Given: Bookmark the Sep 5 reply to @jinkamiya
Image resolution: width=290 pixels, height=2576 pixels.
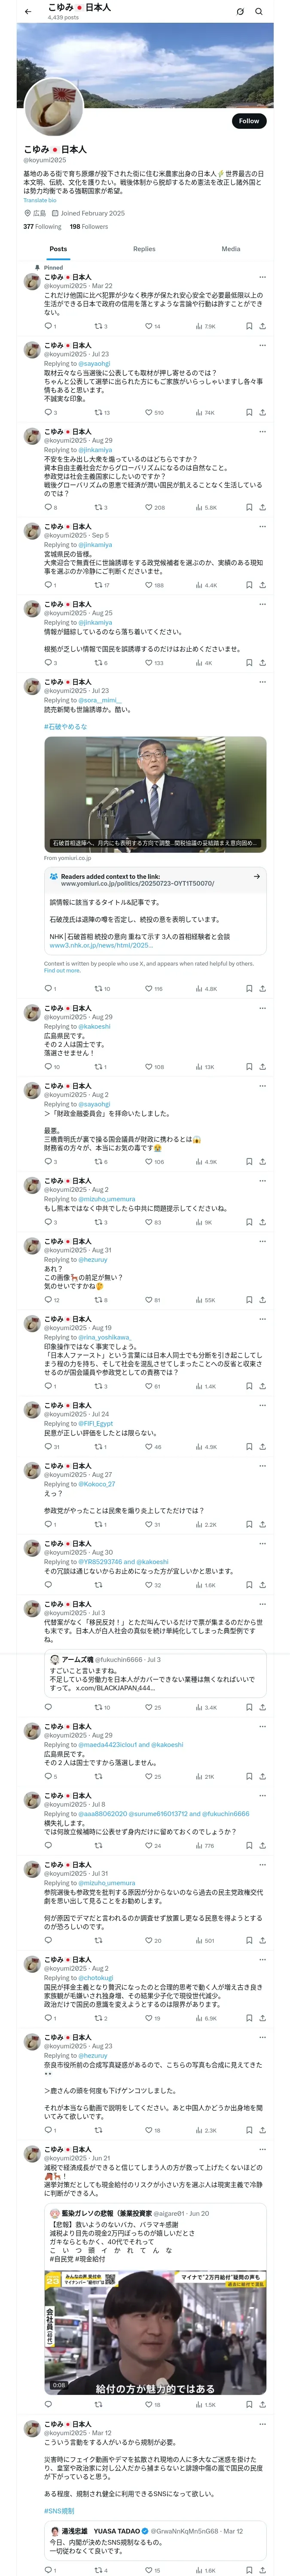Looking at the screenshot, I should pos(248,585).
